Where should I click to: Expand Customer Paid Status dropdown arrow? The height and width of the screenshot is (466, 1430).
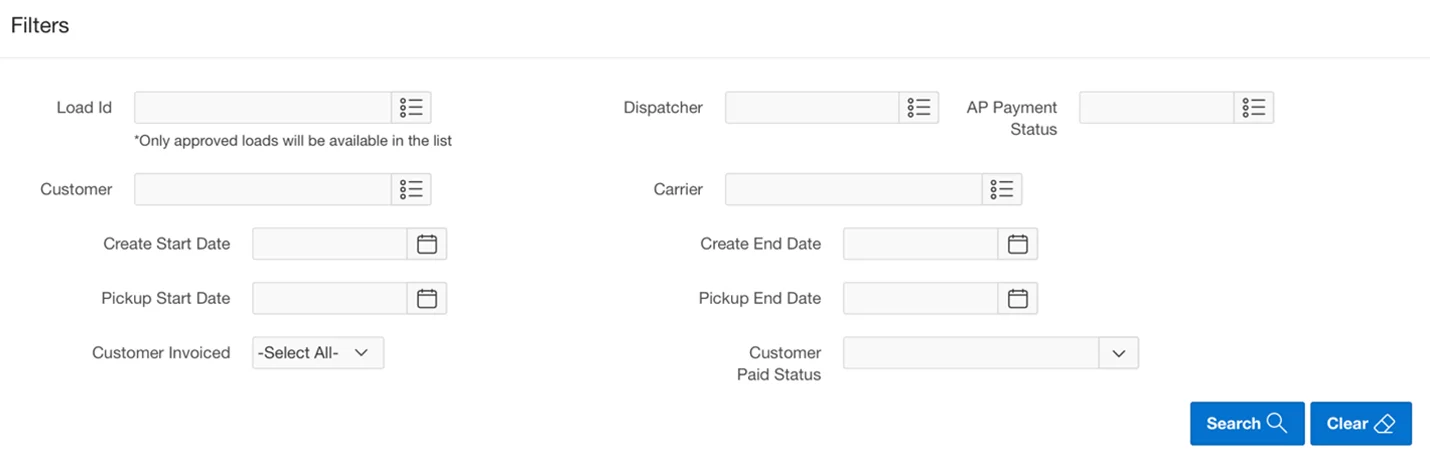(x=1119, y=353)
